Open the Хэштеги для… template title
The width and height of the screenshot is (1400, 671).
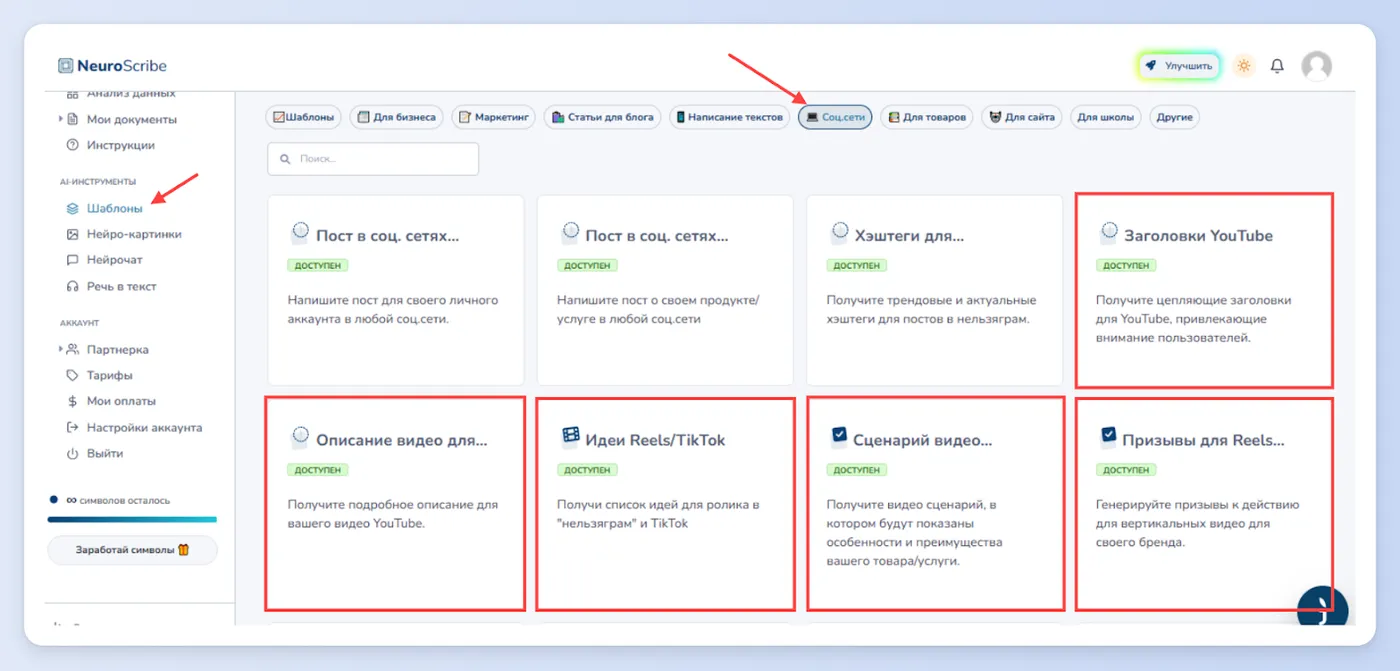click(x=909, y=236)
